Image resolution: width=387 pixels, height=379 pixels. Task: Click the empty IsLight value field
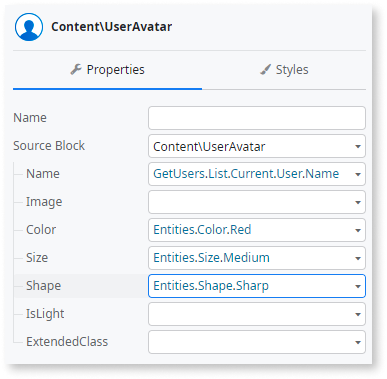[257, 314]
